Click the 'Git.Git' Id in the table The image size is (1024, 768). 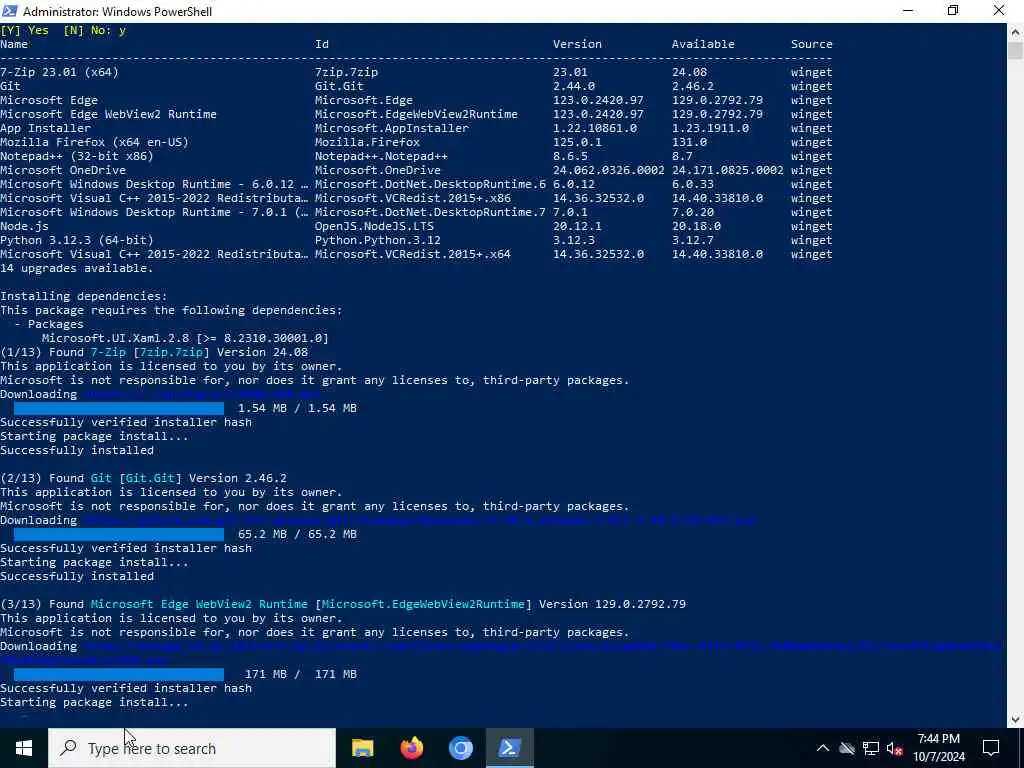[x=339, y=86]
